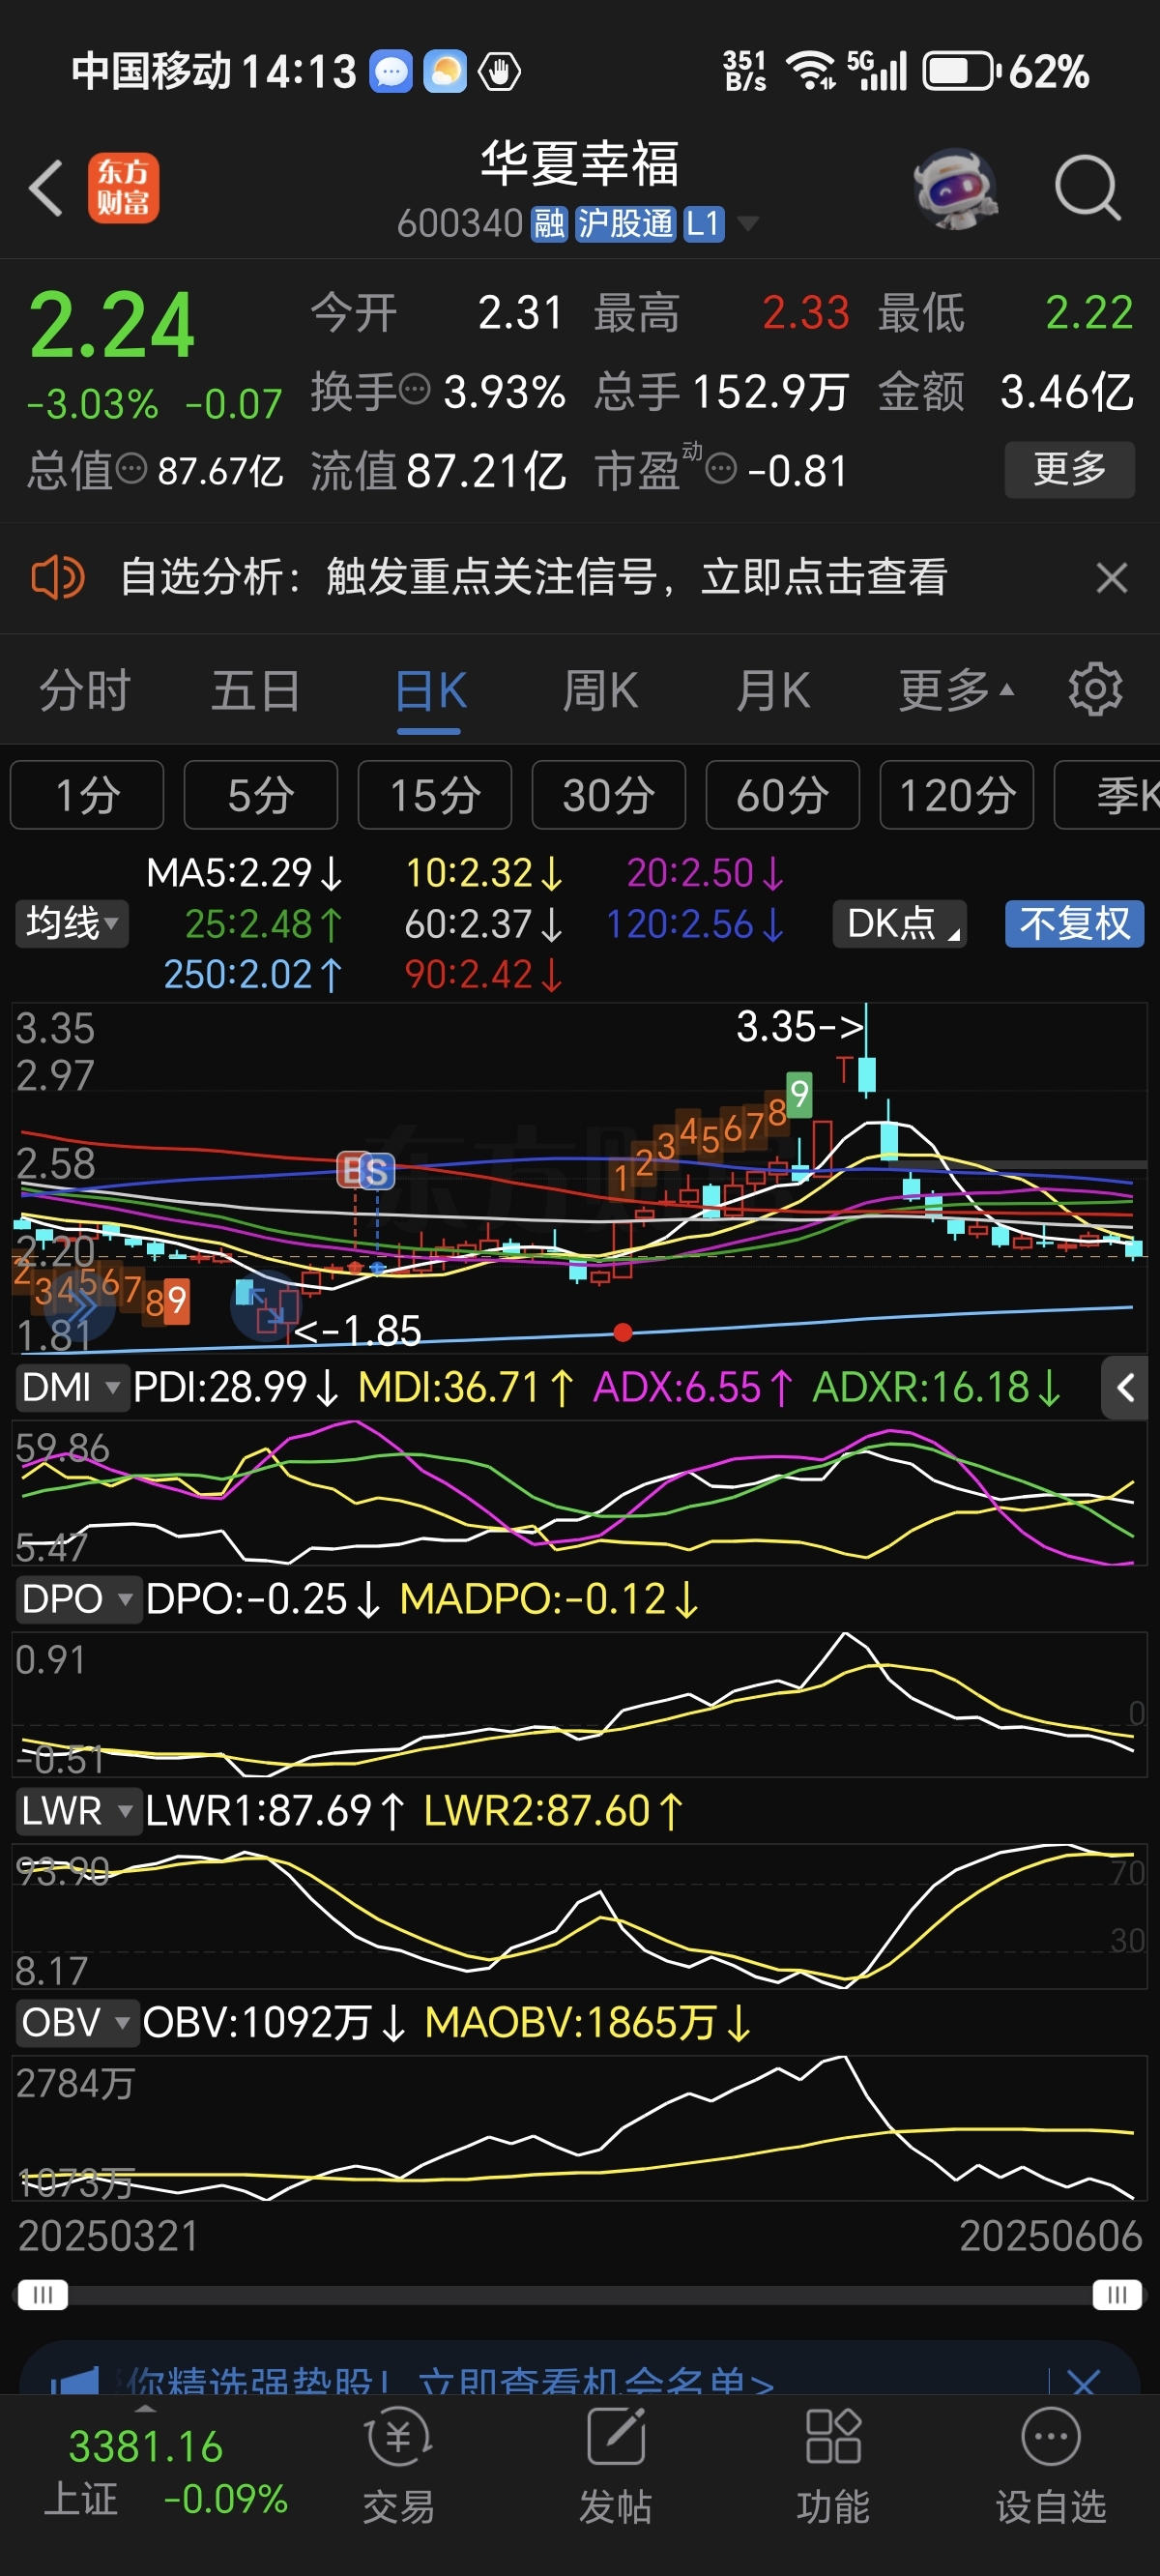Screen dimensions: 1160x2576
Task: Tap the MA5:2.29 value
Action: [x=244, y=873]
